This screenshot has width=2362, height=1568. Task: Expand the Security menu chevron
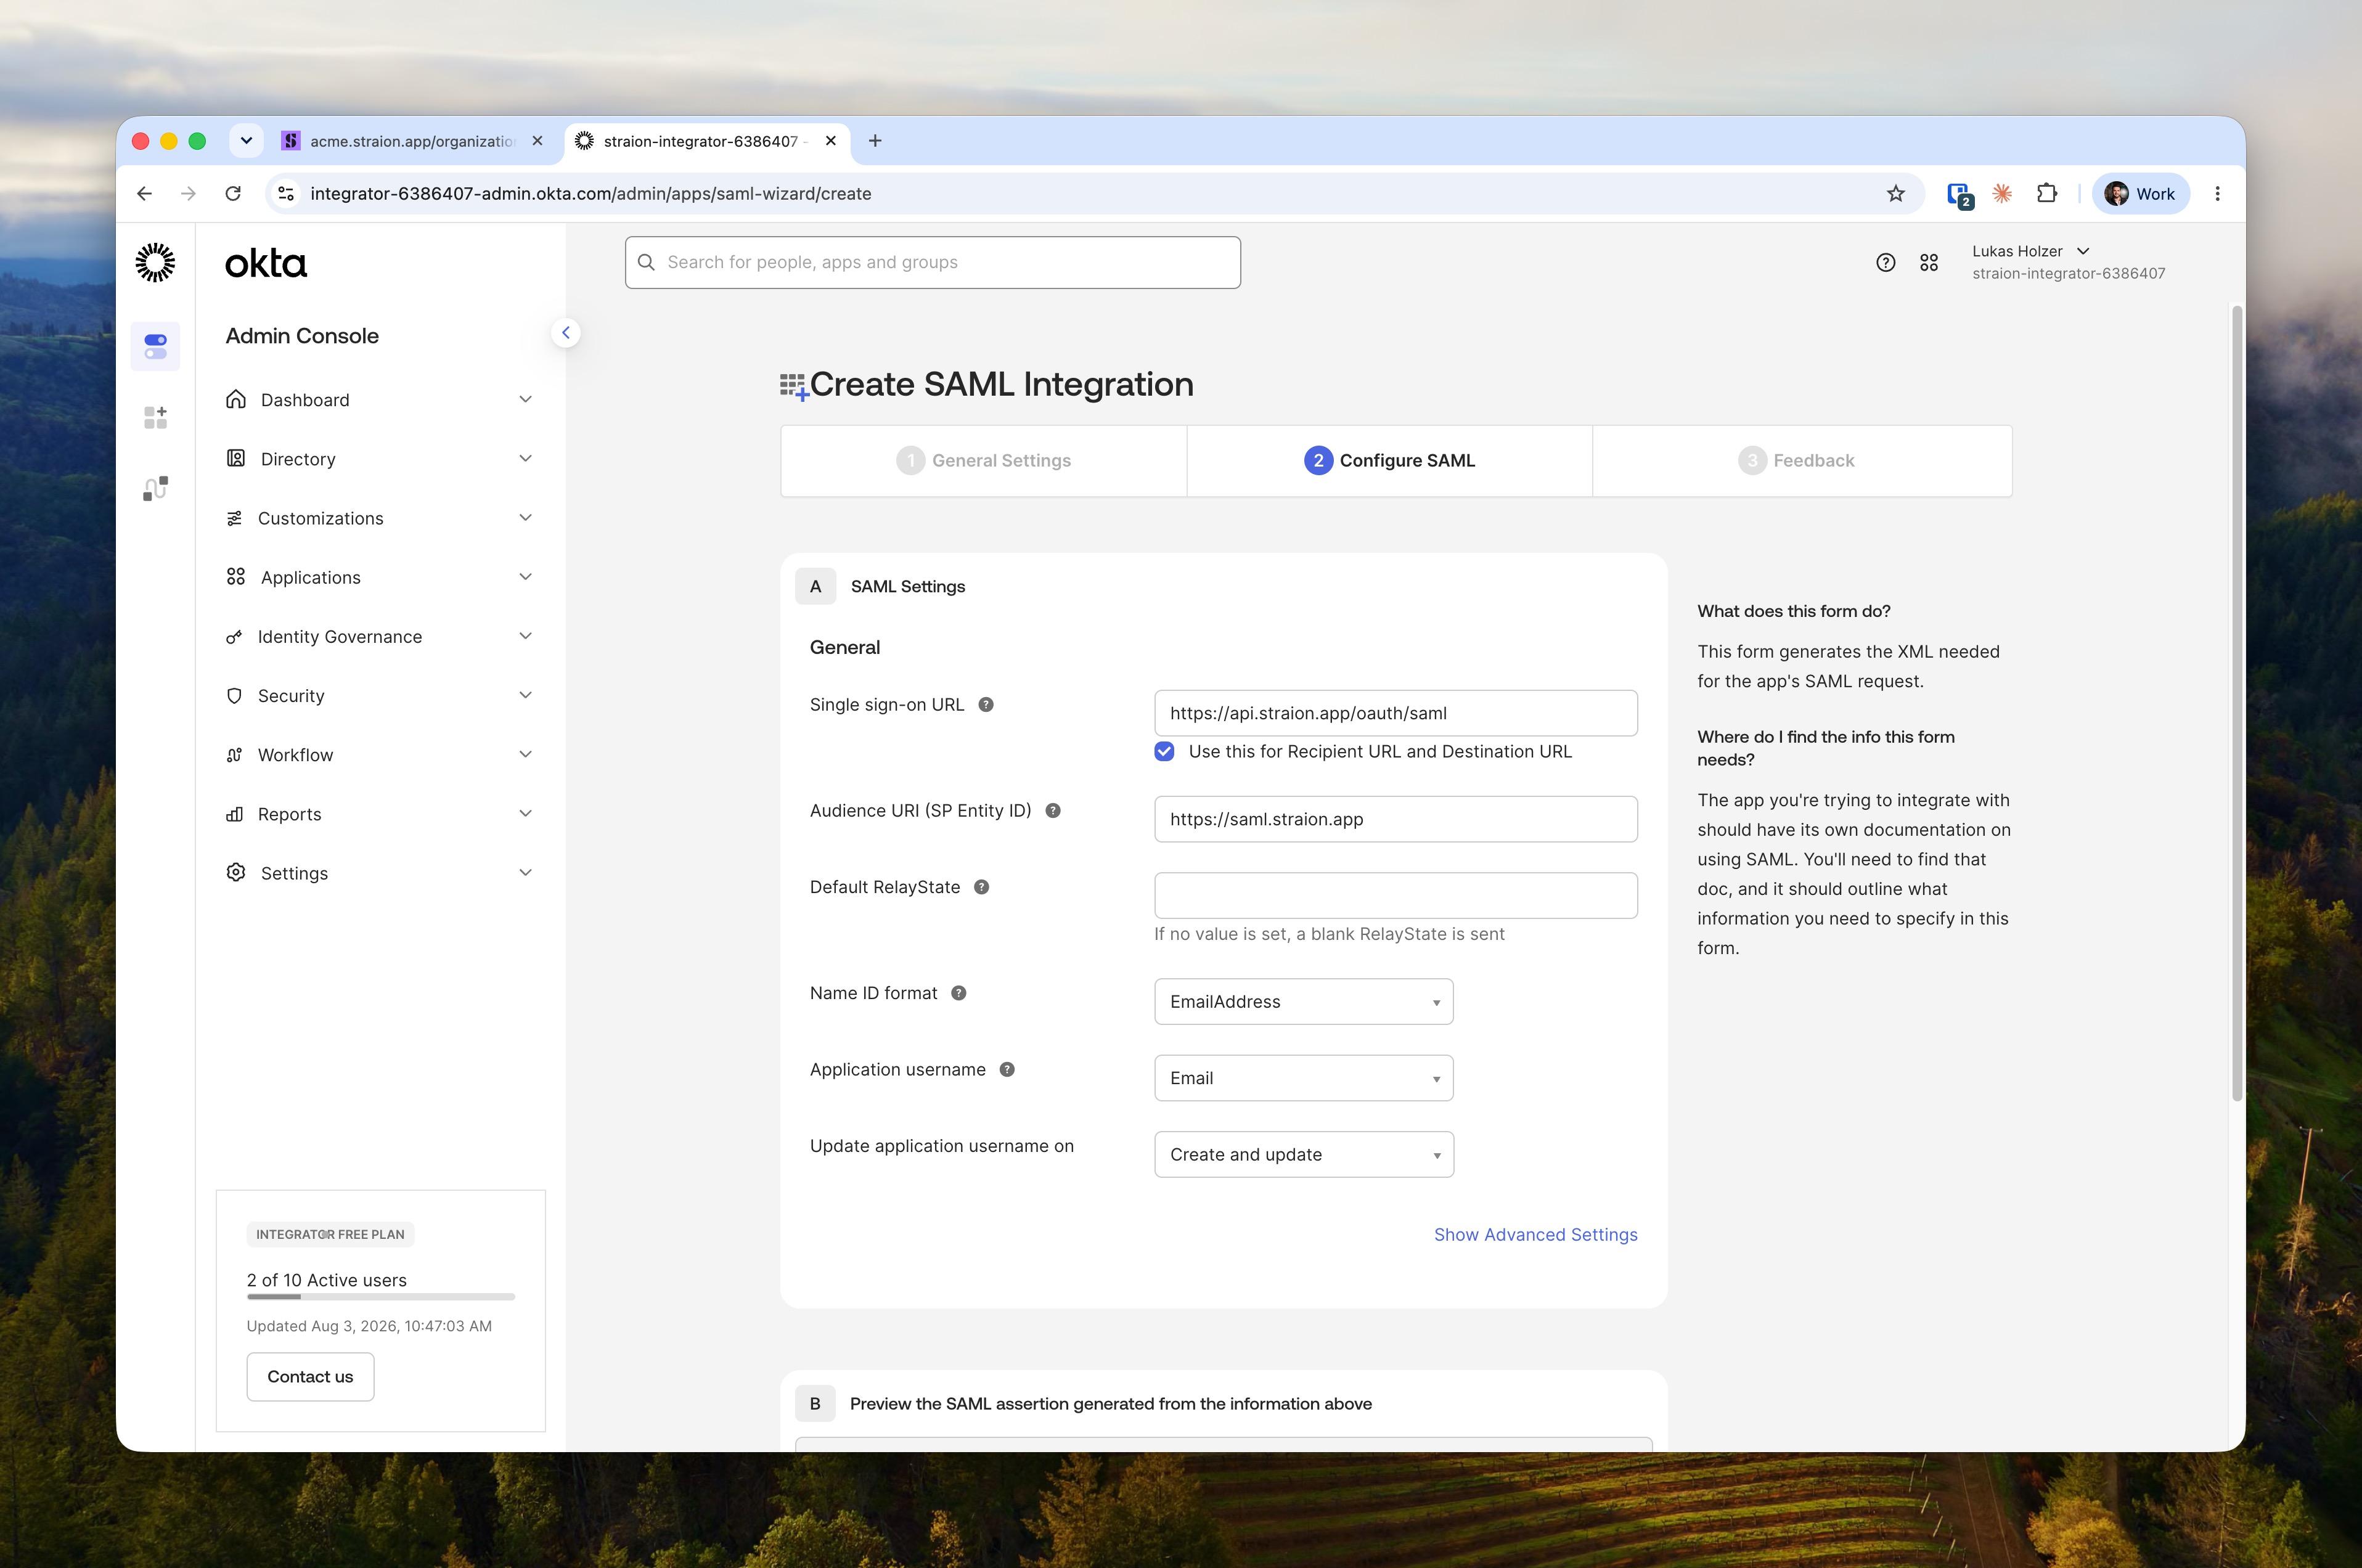click(525, 695)
